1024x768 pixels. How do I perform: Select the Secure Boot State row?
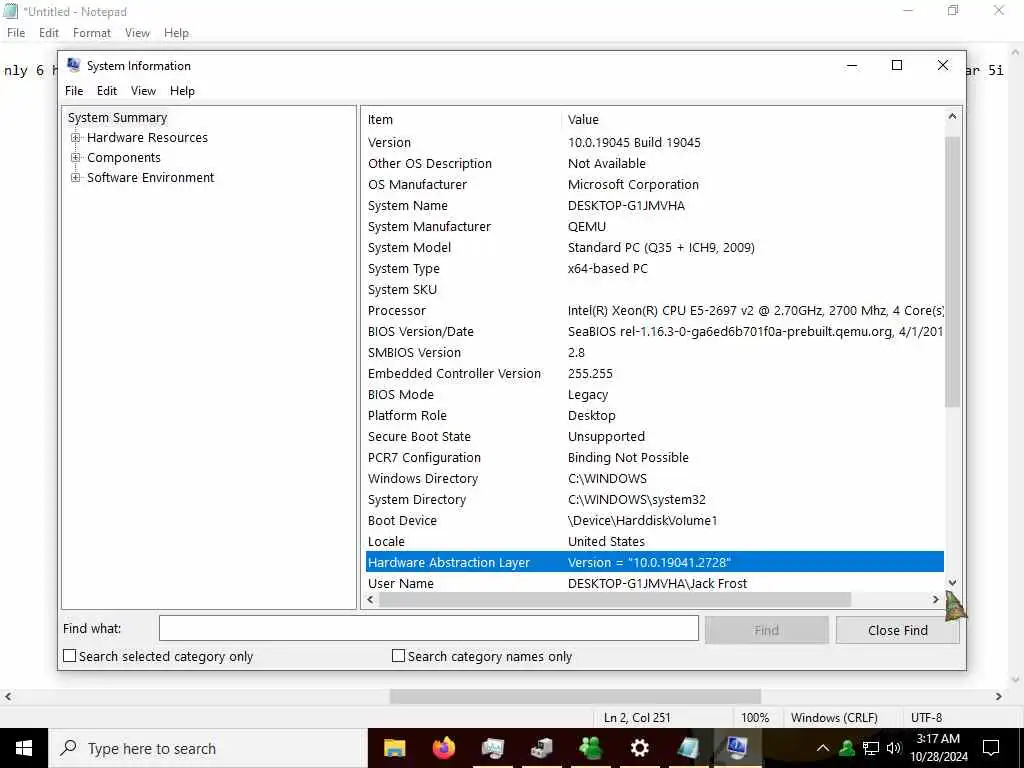tap(654, 436)
